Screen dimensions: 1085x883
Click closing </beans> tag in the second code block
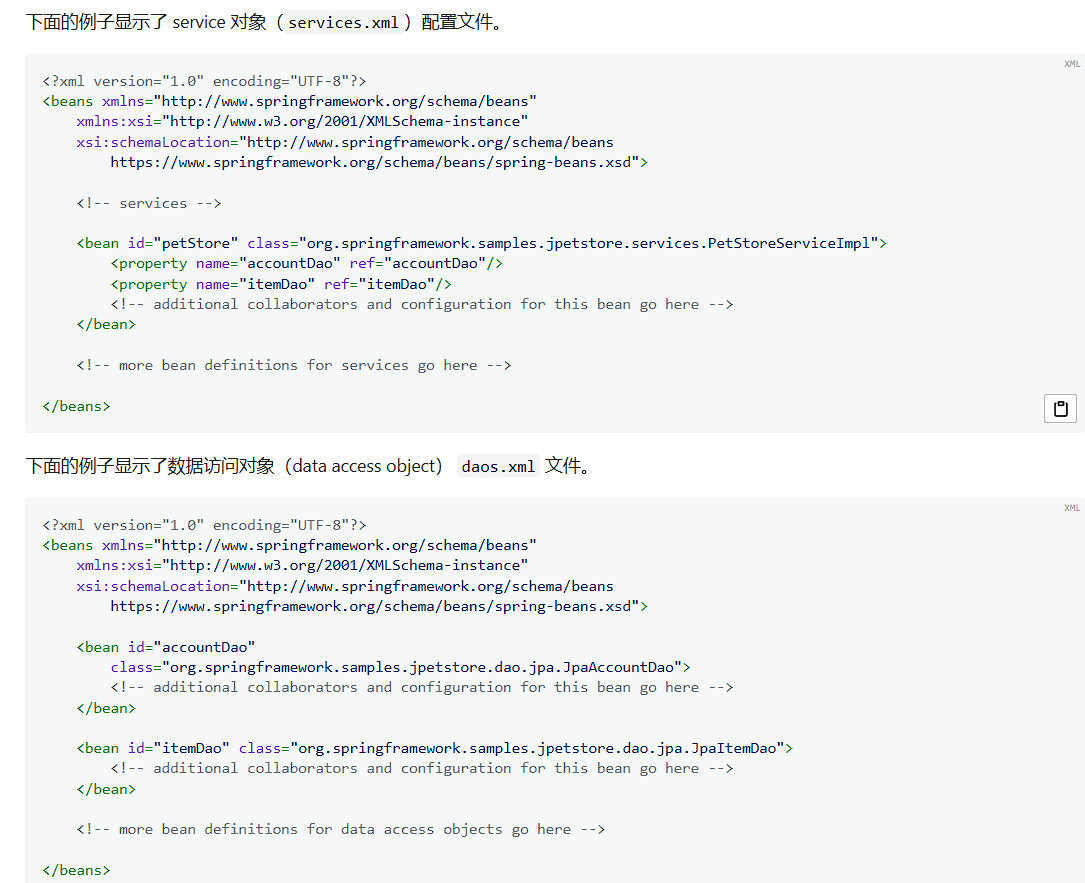(76, 870)
